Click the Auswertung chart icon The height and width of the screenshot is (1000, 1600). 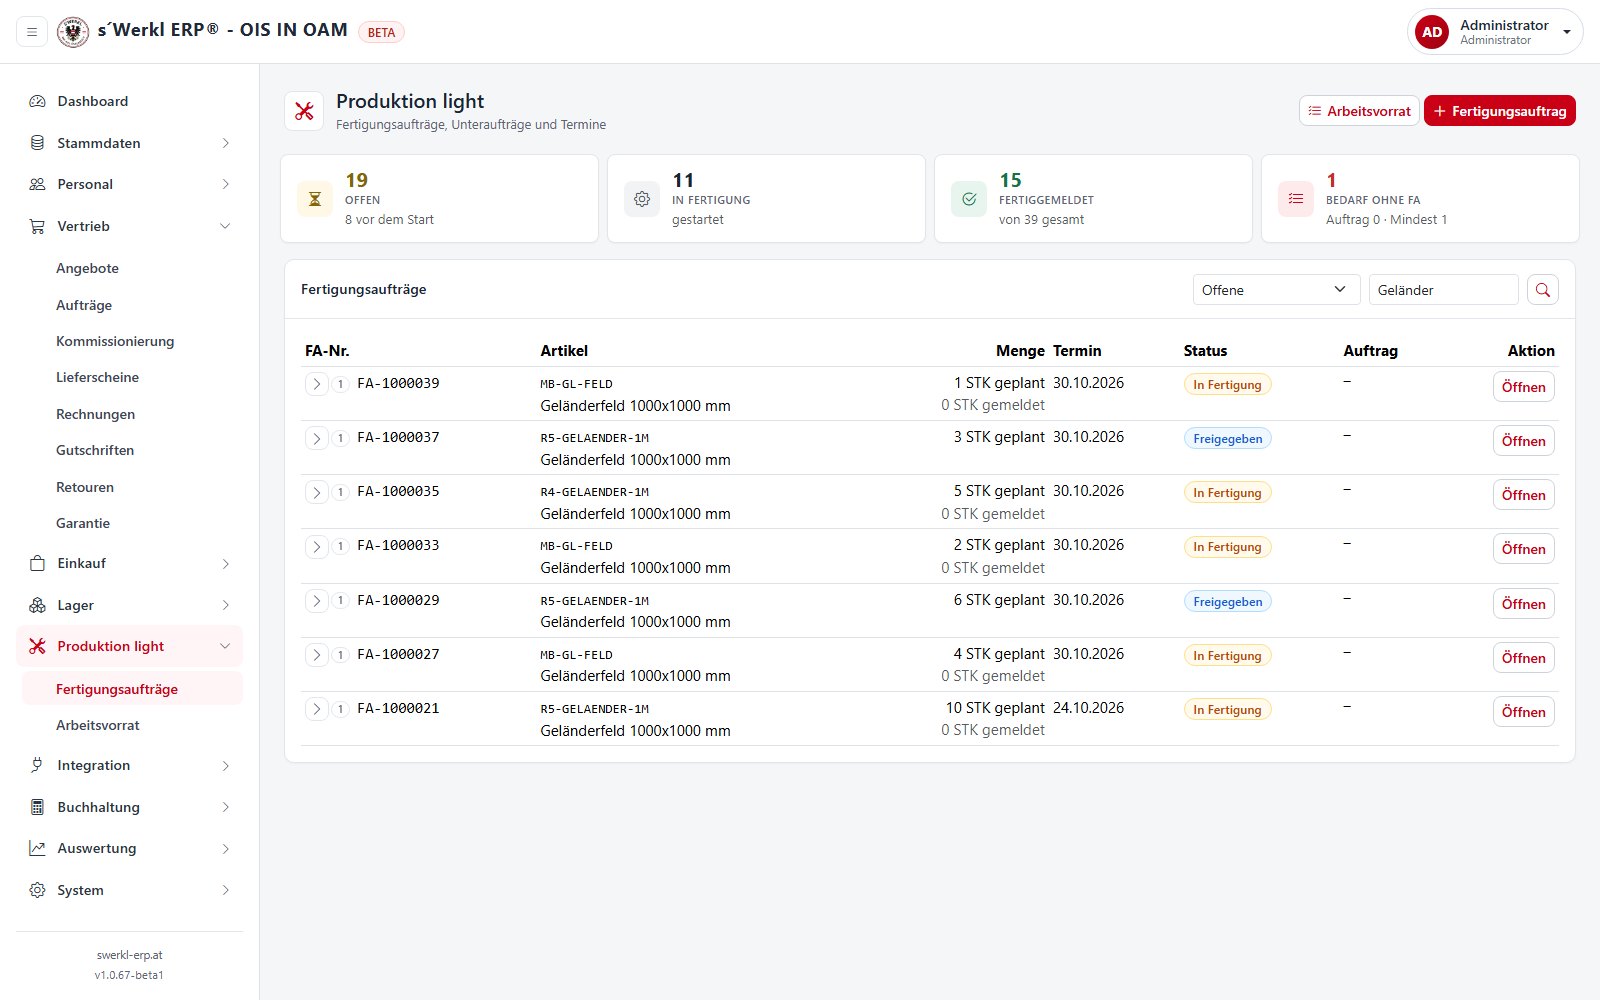(37, 848)
